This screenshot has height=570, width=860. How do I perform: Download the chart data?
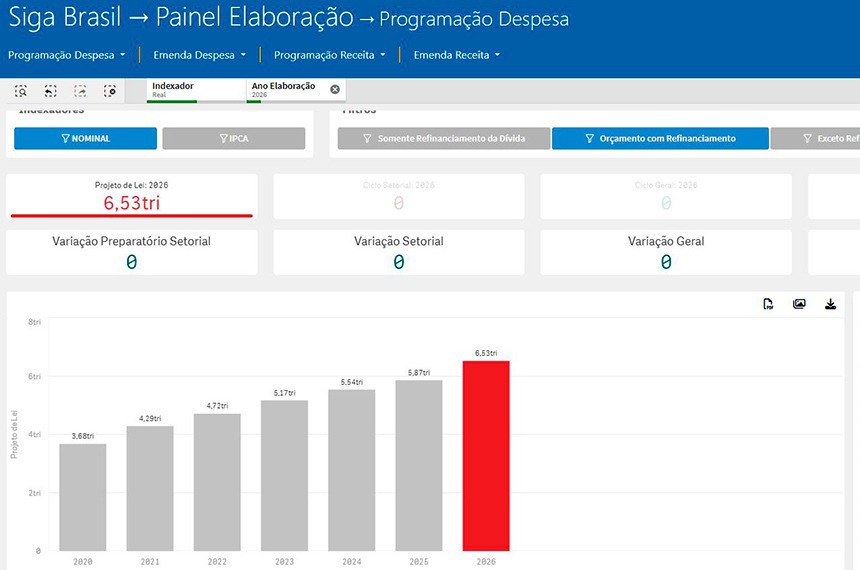click(830, 304)
